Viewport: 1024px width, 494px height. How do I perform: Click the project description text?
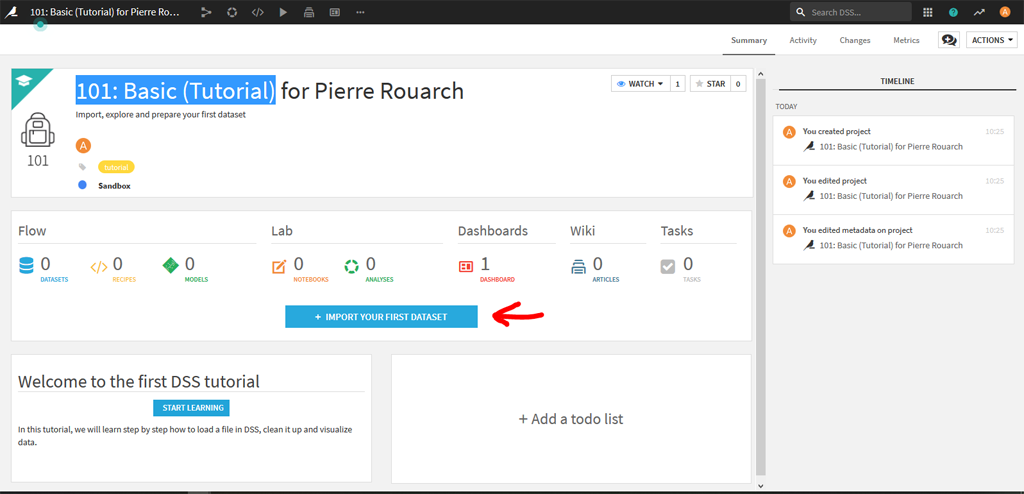coord(161,114)
